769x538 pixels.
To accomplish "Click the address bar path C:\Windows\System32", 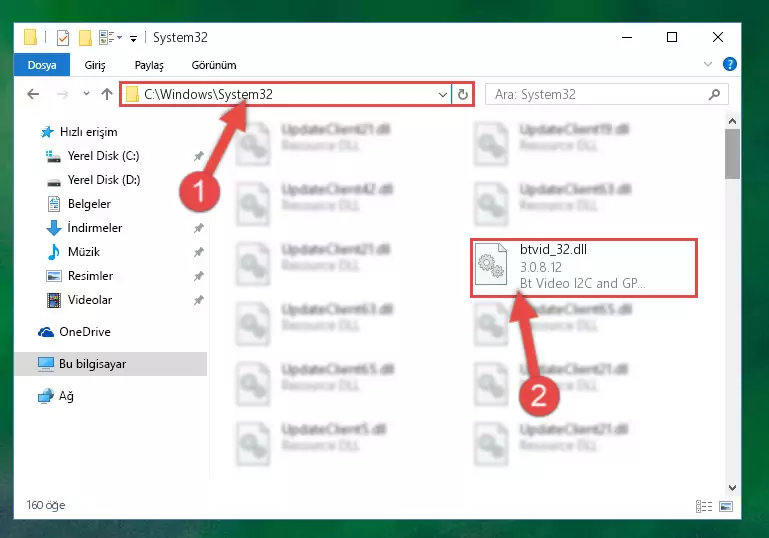I will [208, 94].
